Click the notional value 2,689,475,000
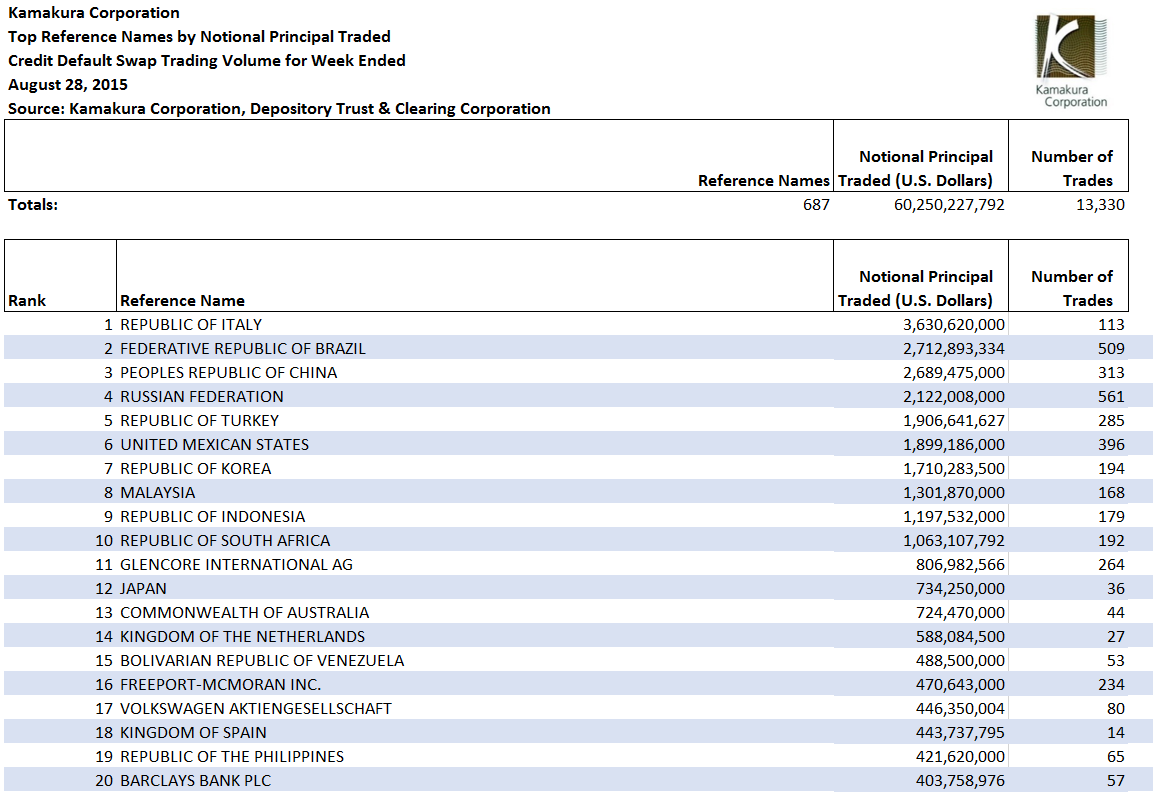The height and width of the screenshot is (792, 1153). tap(954, 373)
